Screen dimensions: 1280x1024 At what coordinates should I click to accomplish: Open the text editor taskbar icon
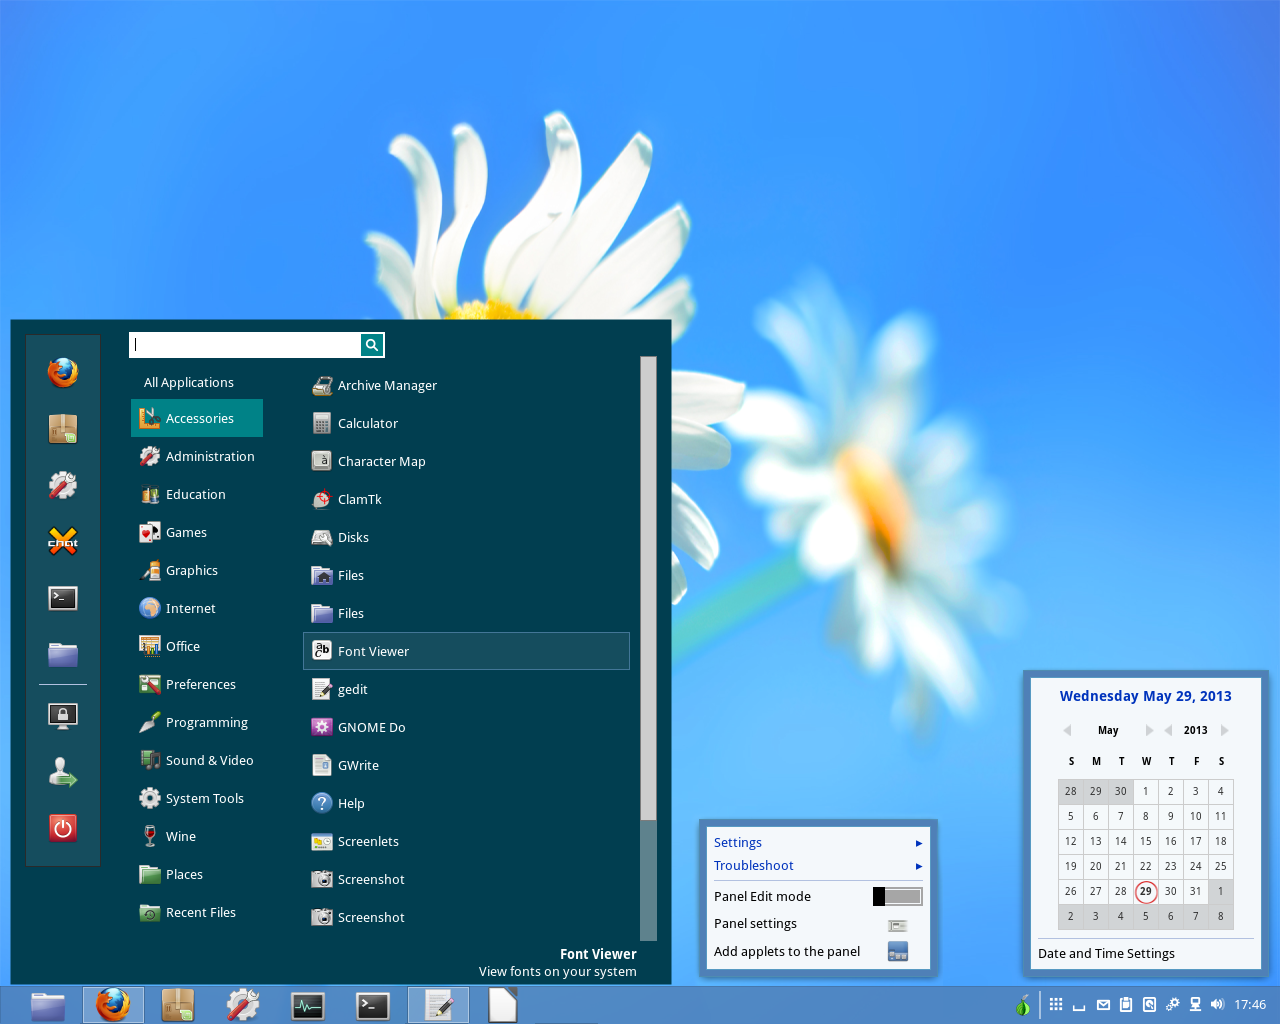click(438, 1005)
